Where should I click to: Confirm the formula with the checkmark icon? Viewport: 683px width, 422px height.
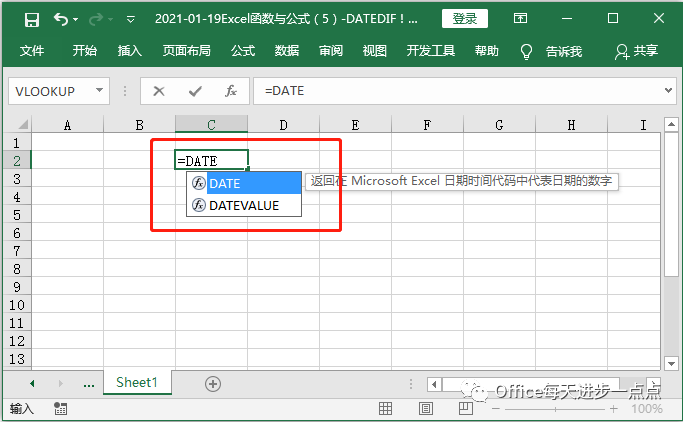(x=195, y=91)
